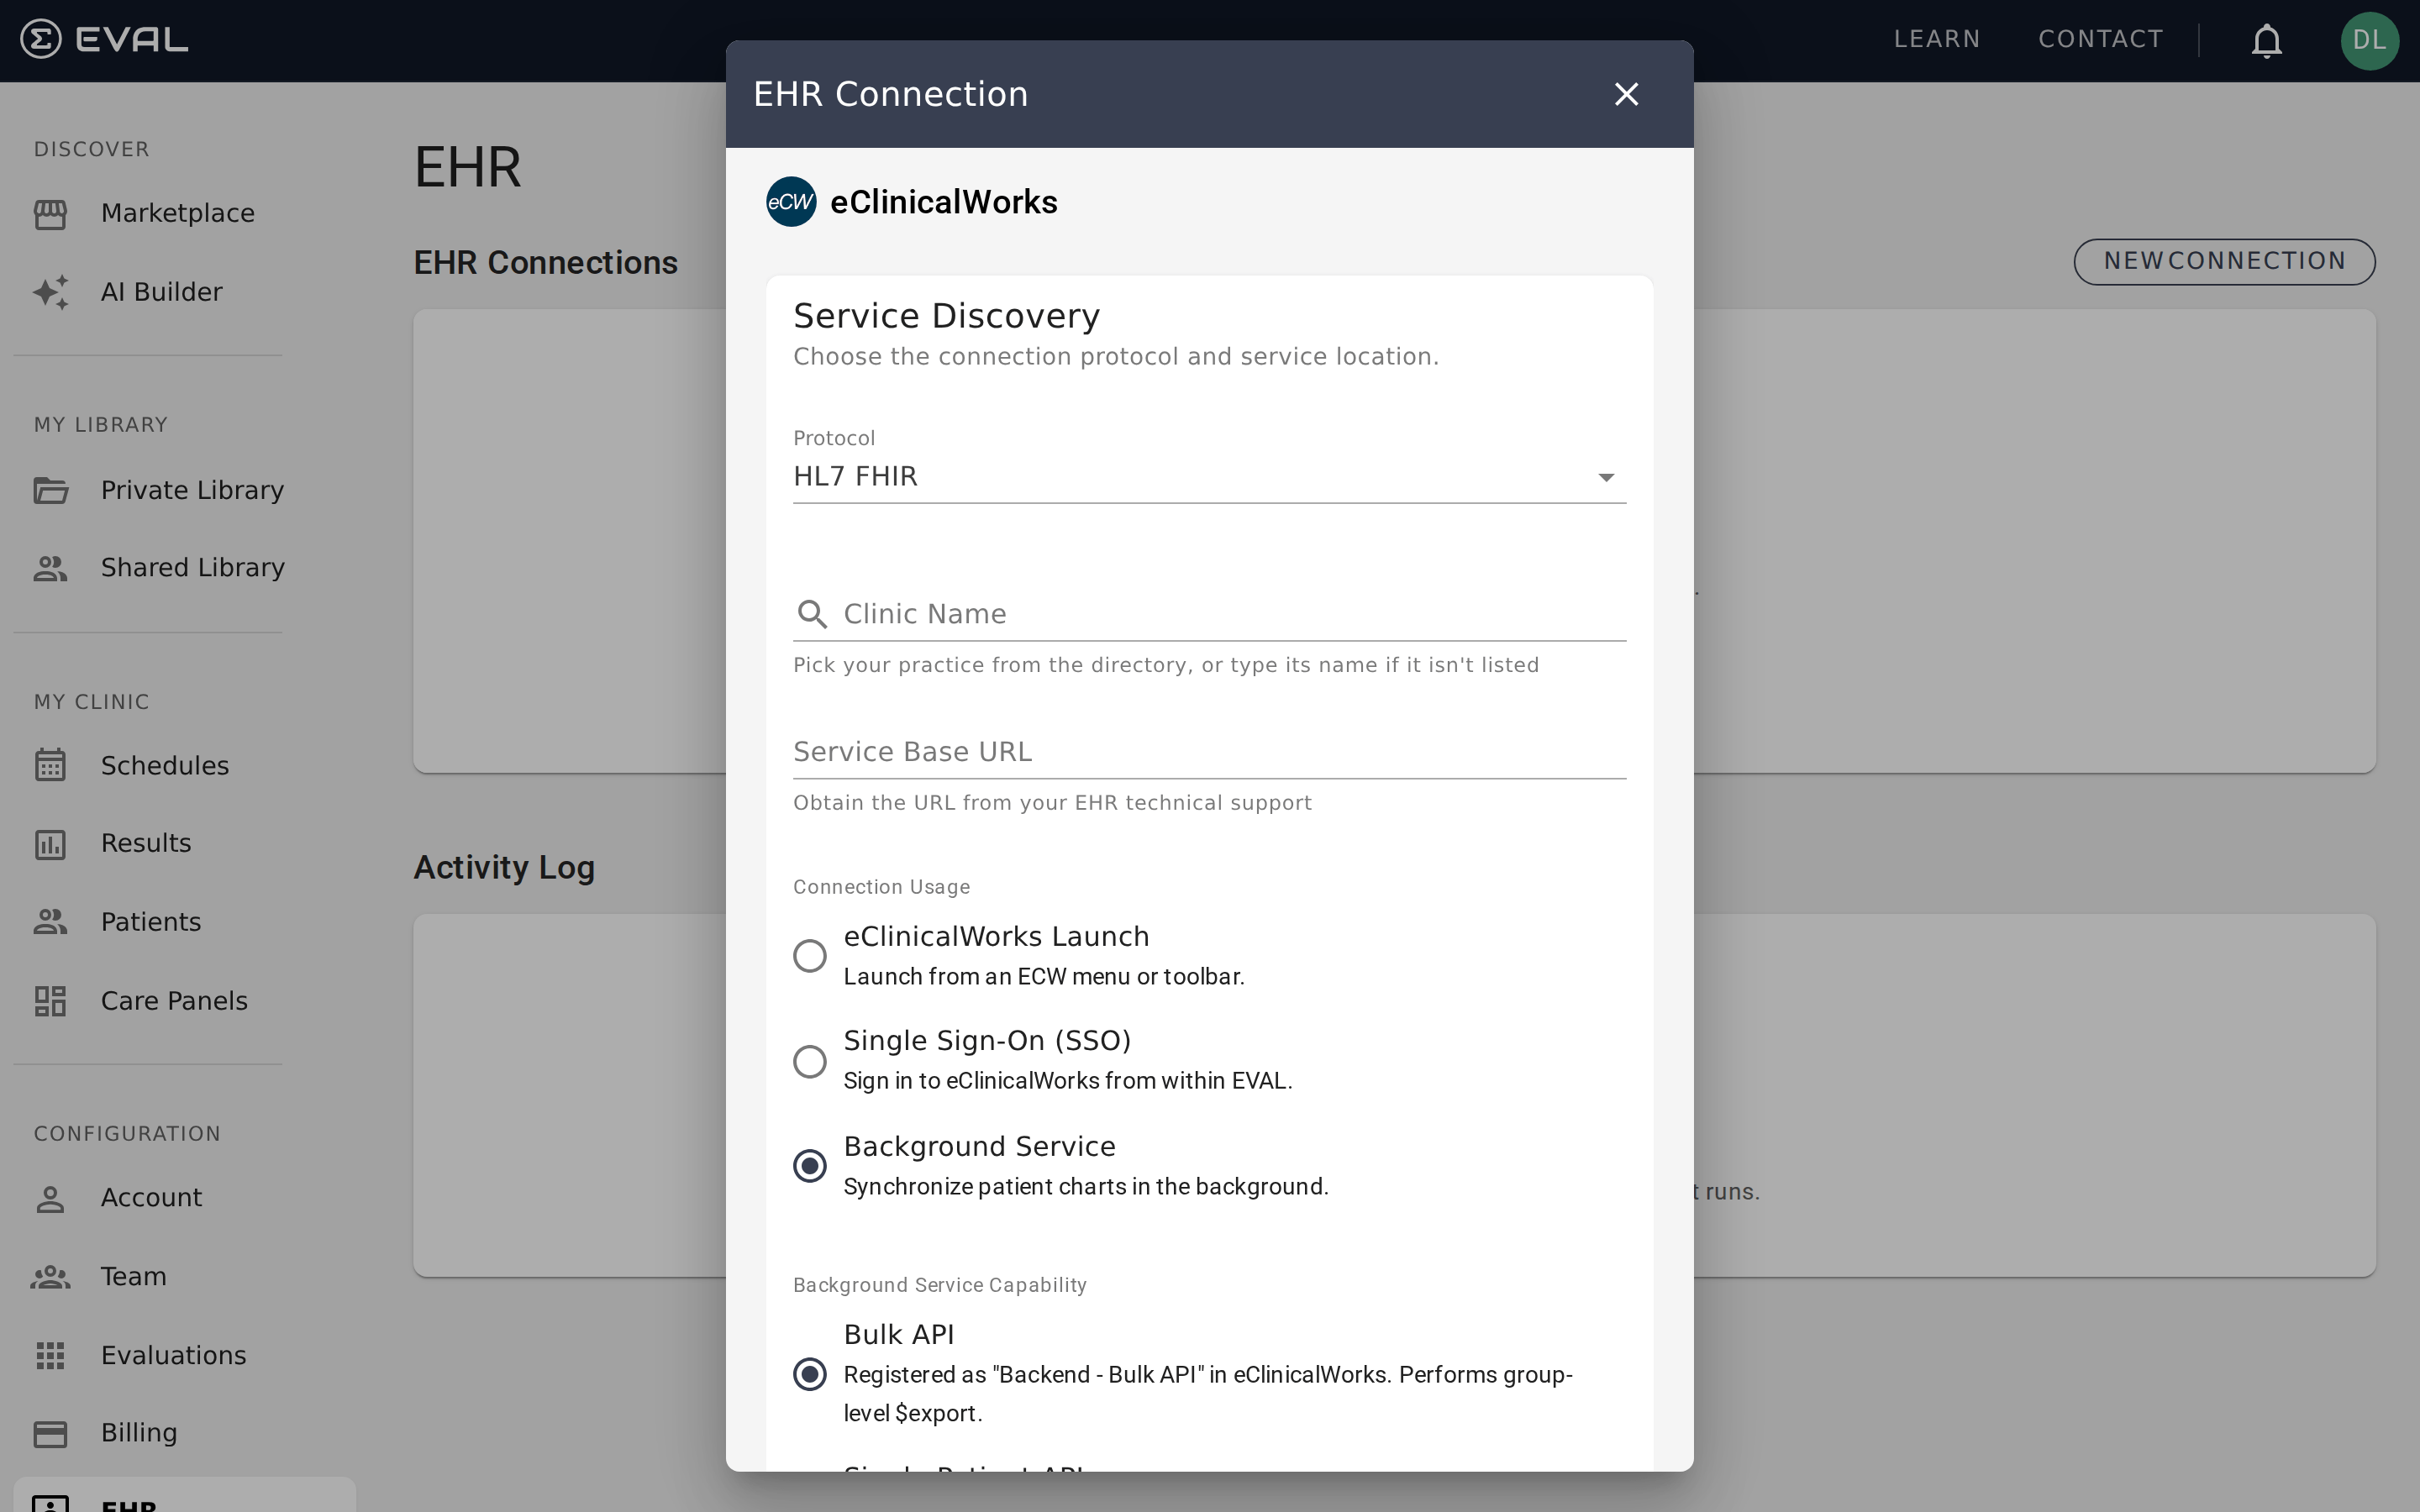Click the EHR Connections heading
Viewport: 2420px width, 1512px height.
(x=546, y=263)
